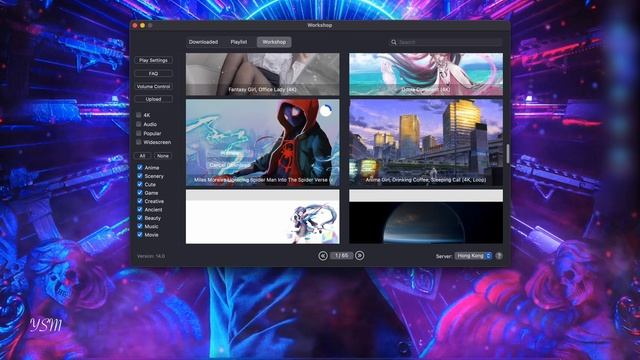Uncheck the Scenery category

tap(140, 176)
